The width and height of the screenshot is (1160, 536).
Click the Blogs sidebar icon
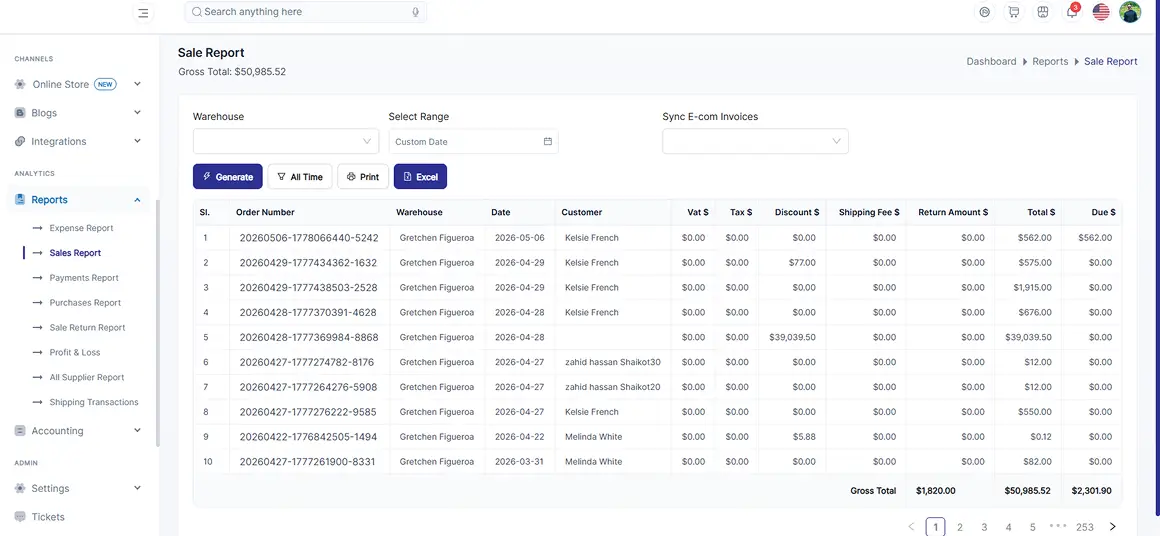click(20, 113)
